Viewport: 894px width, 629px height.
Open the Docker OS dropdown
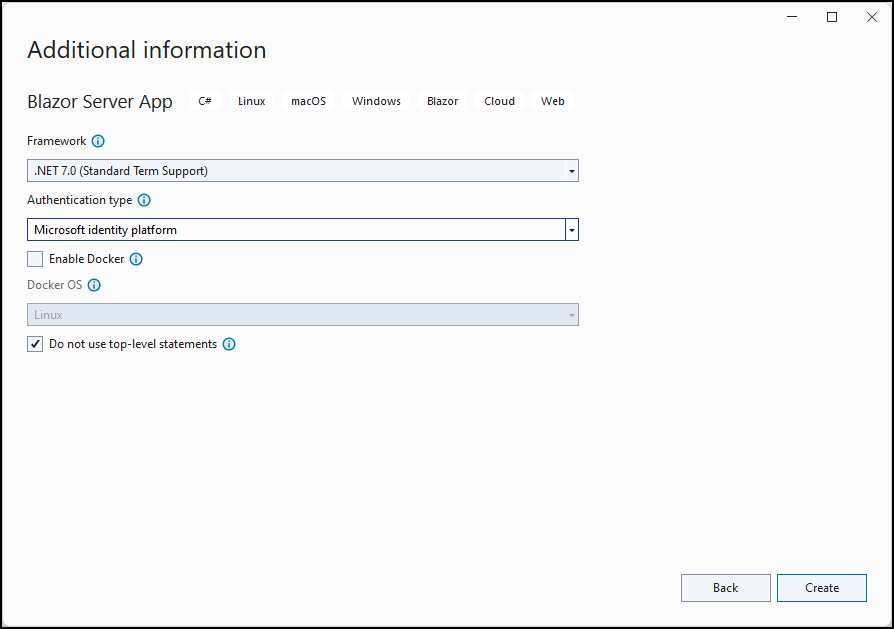[570, 314]
